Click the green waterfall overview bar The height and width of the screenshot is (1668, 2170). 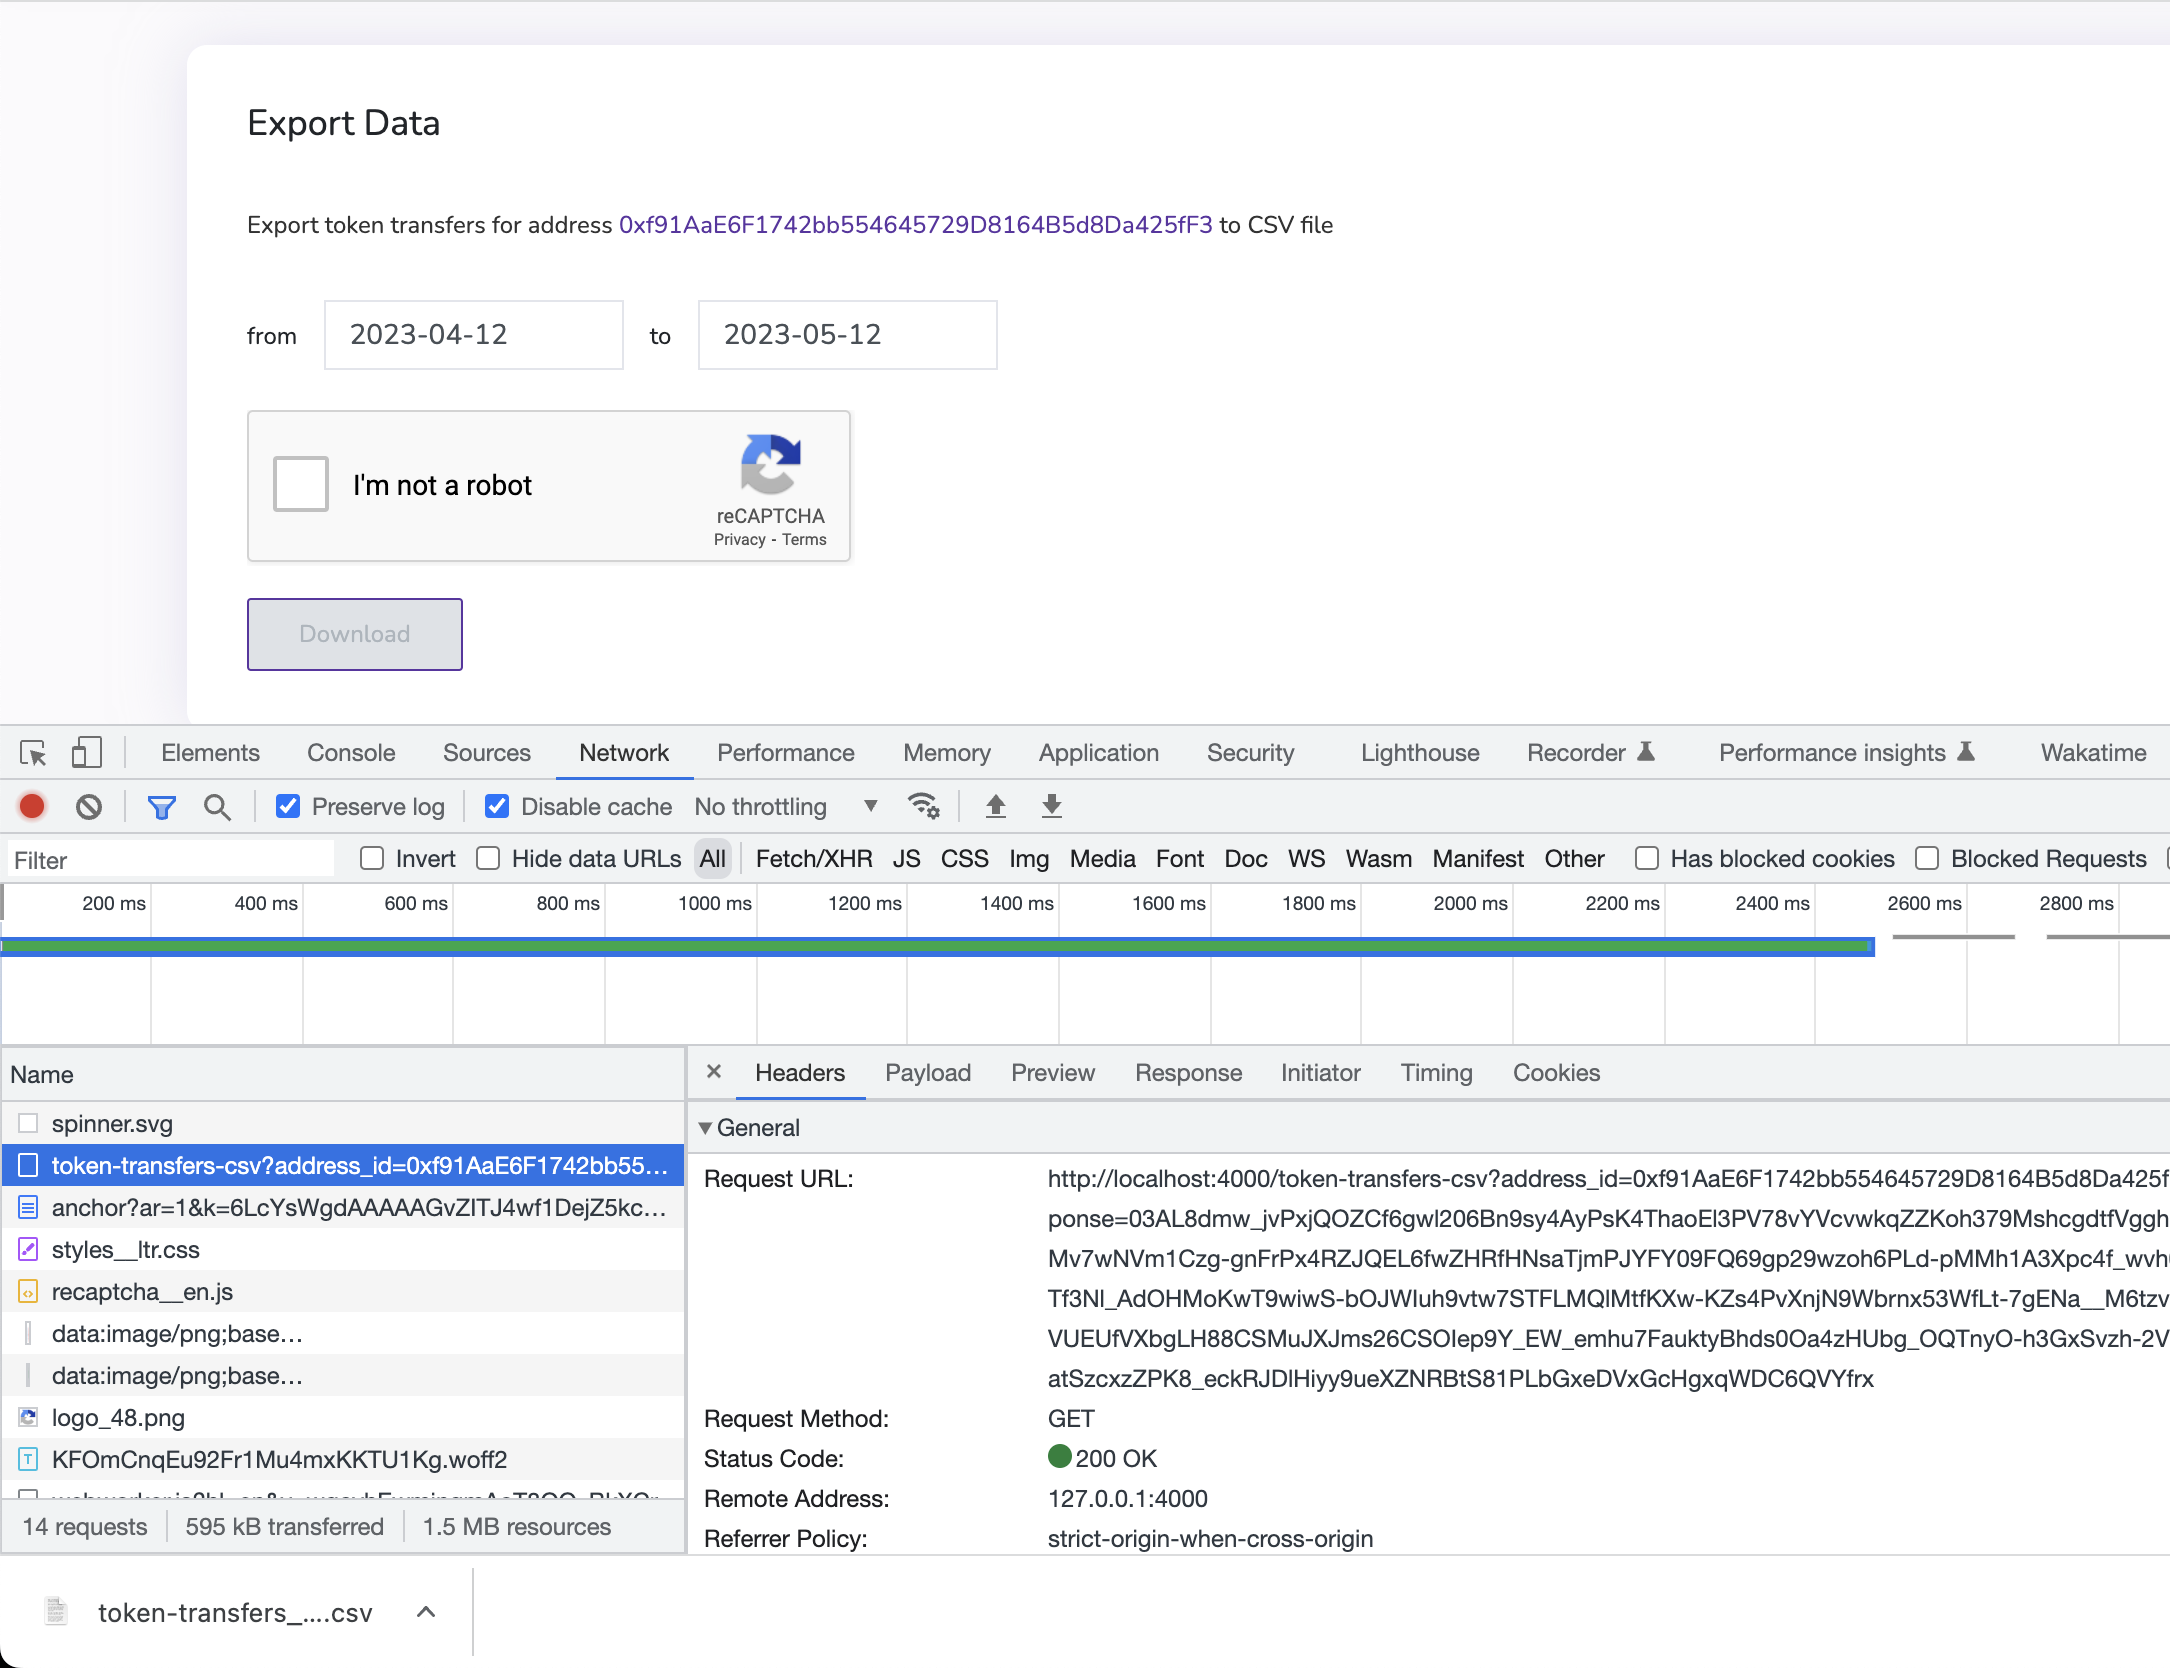[900, 945]
